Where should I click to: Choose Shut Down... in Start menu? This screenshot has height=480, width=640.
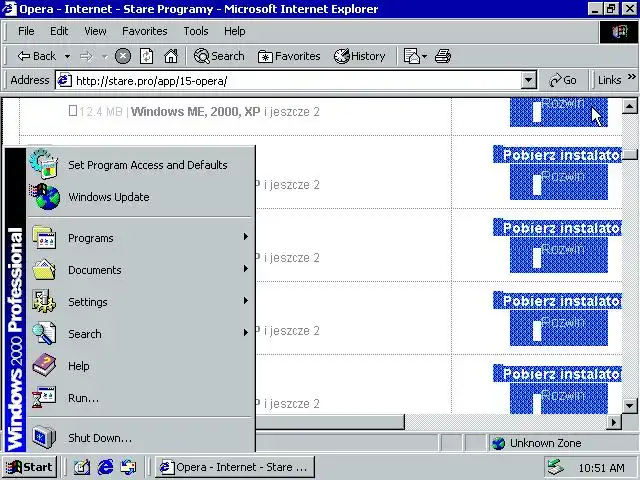click(139, 438)
